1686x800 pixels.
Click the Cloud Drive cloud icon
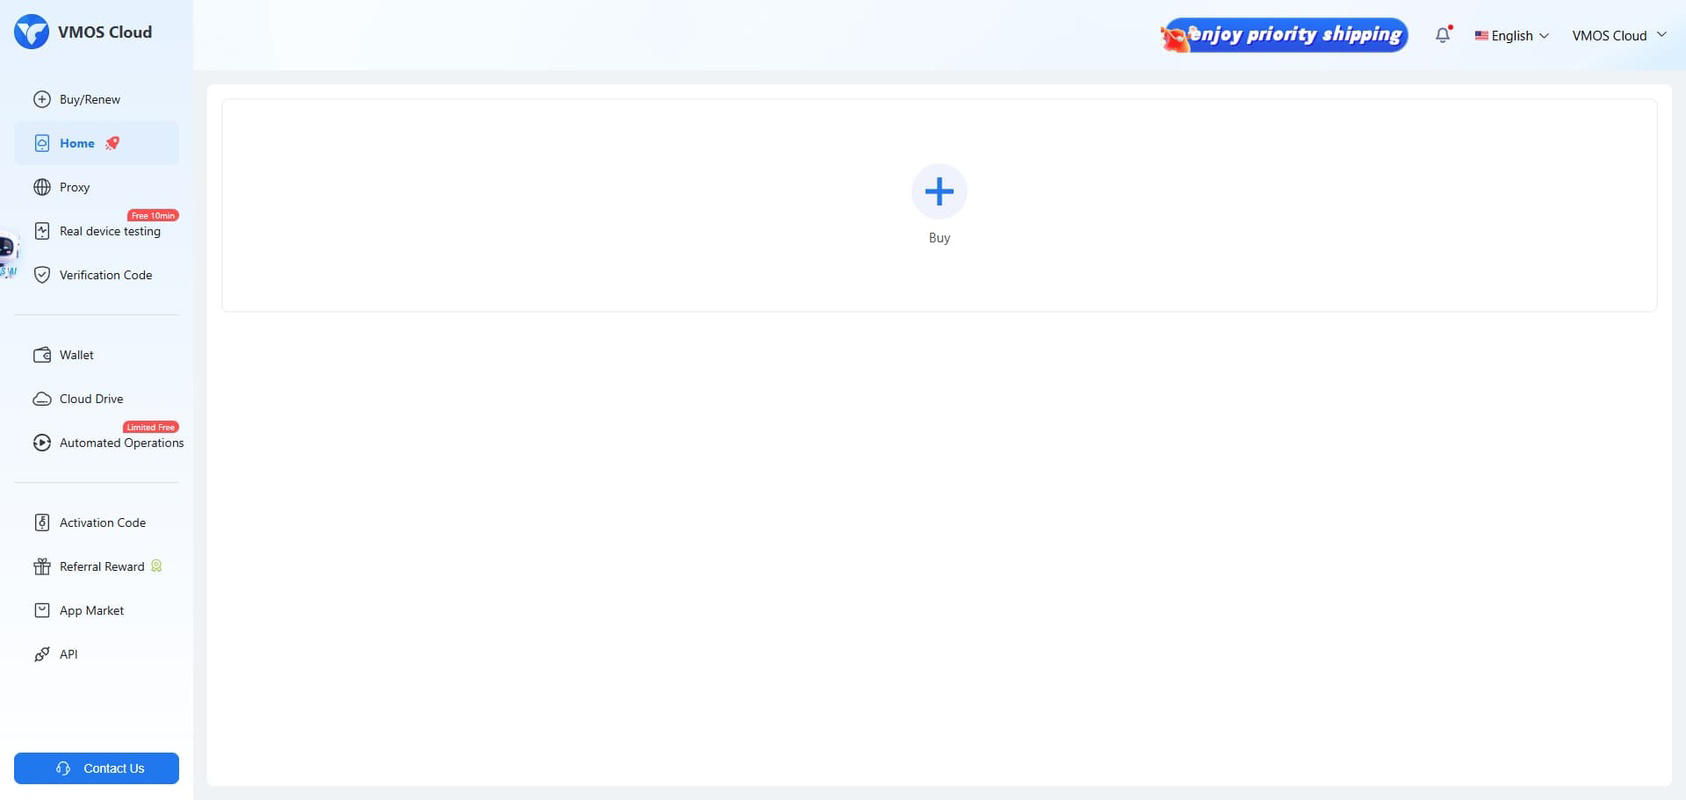click(42, 399)
